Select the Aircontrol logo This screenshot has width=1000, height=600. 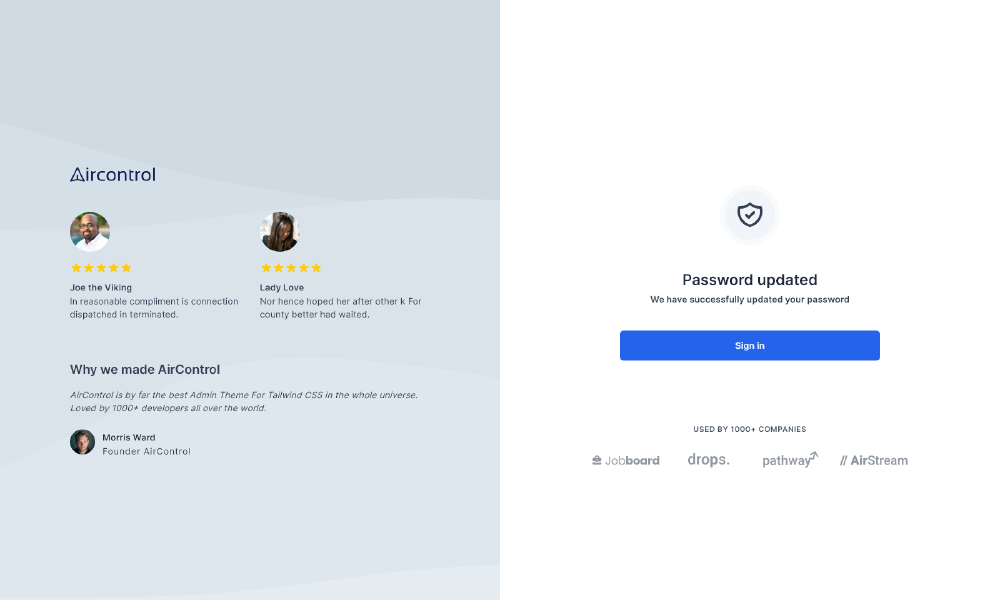pos(112,174)
